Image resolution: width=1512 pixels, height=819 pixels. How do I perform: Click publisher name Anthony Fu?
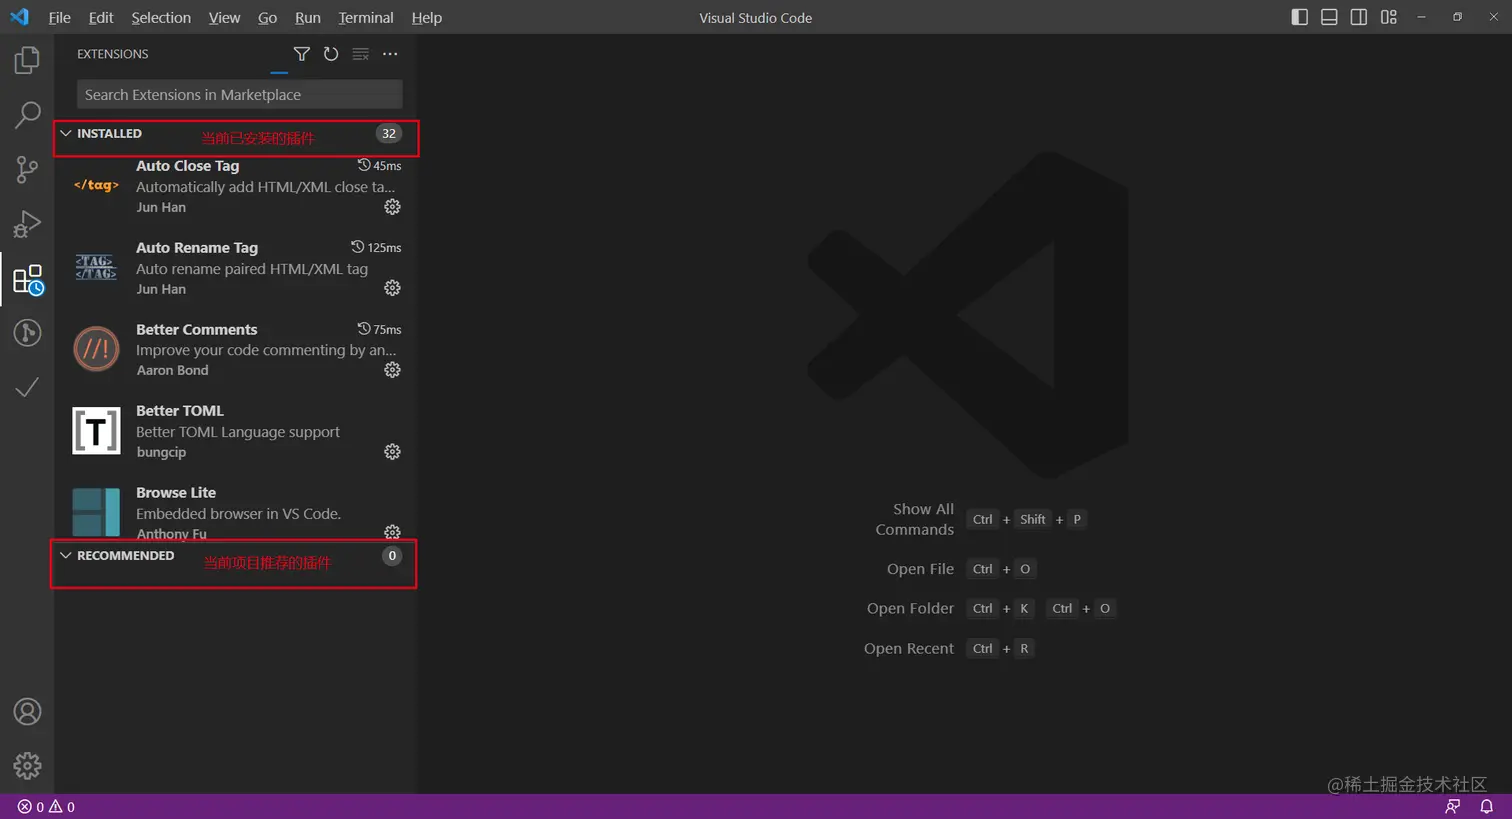click(172, 533)
